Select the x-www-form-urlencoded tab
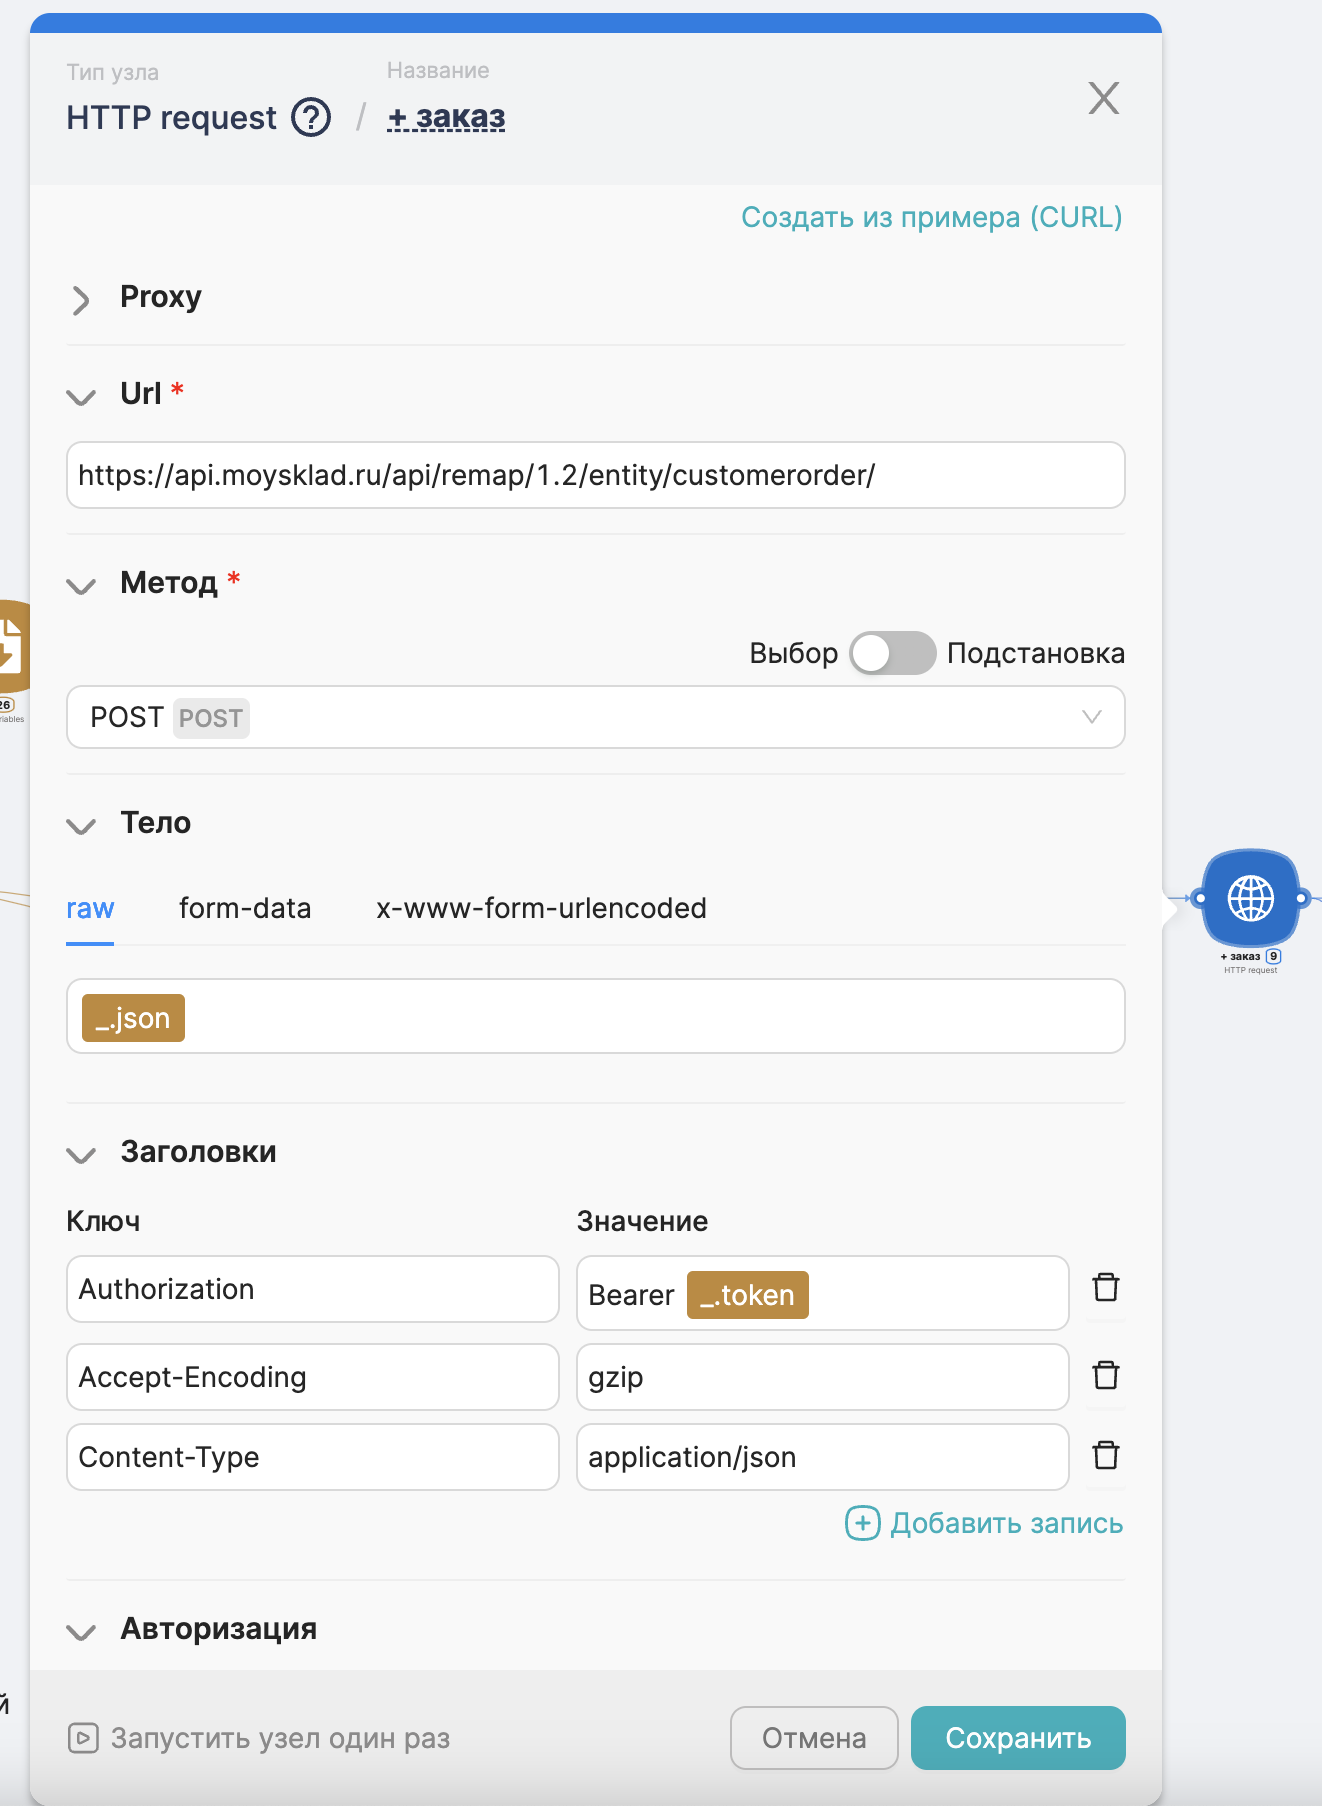The image size is (1322, 1806). tap(541, 908)
